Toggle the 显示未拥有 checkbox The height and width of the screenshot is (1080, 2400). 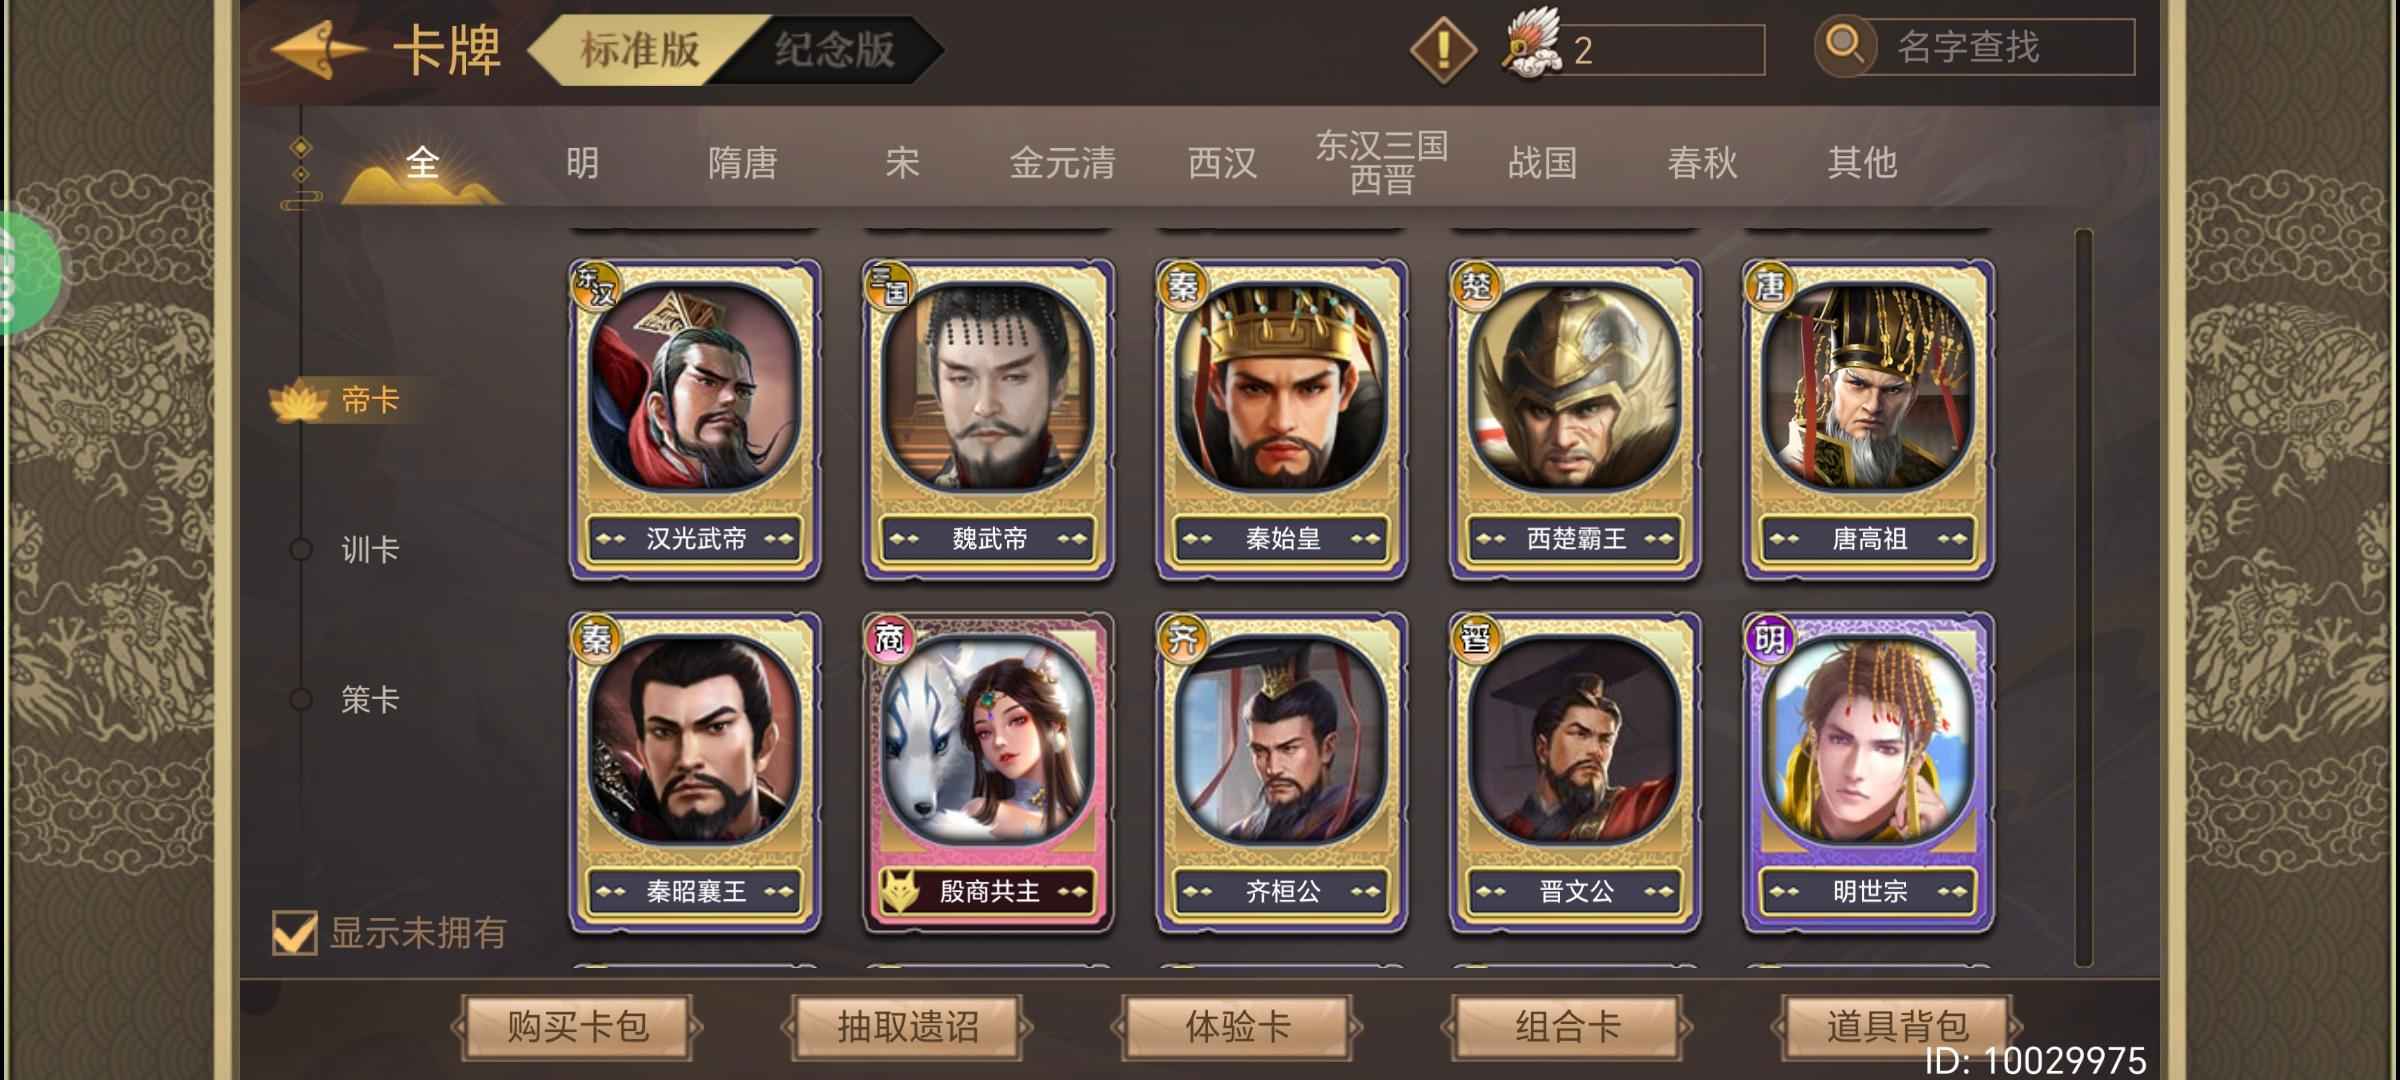point(295,933)
